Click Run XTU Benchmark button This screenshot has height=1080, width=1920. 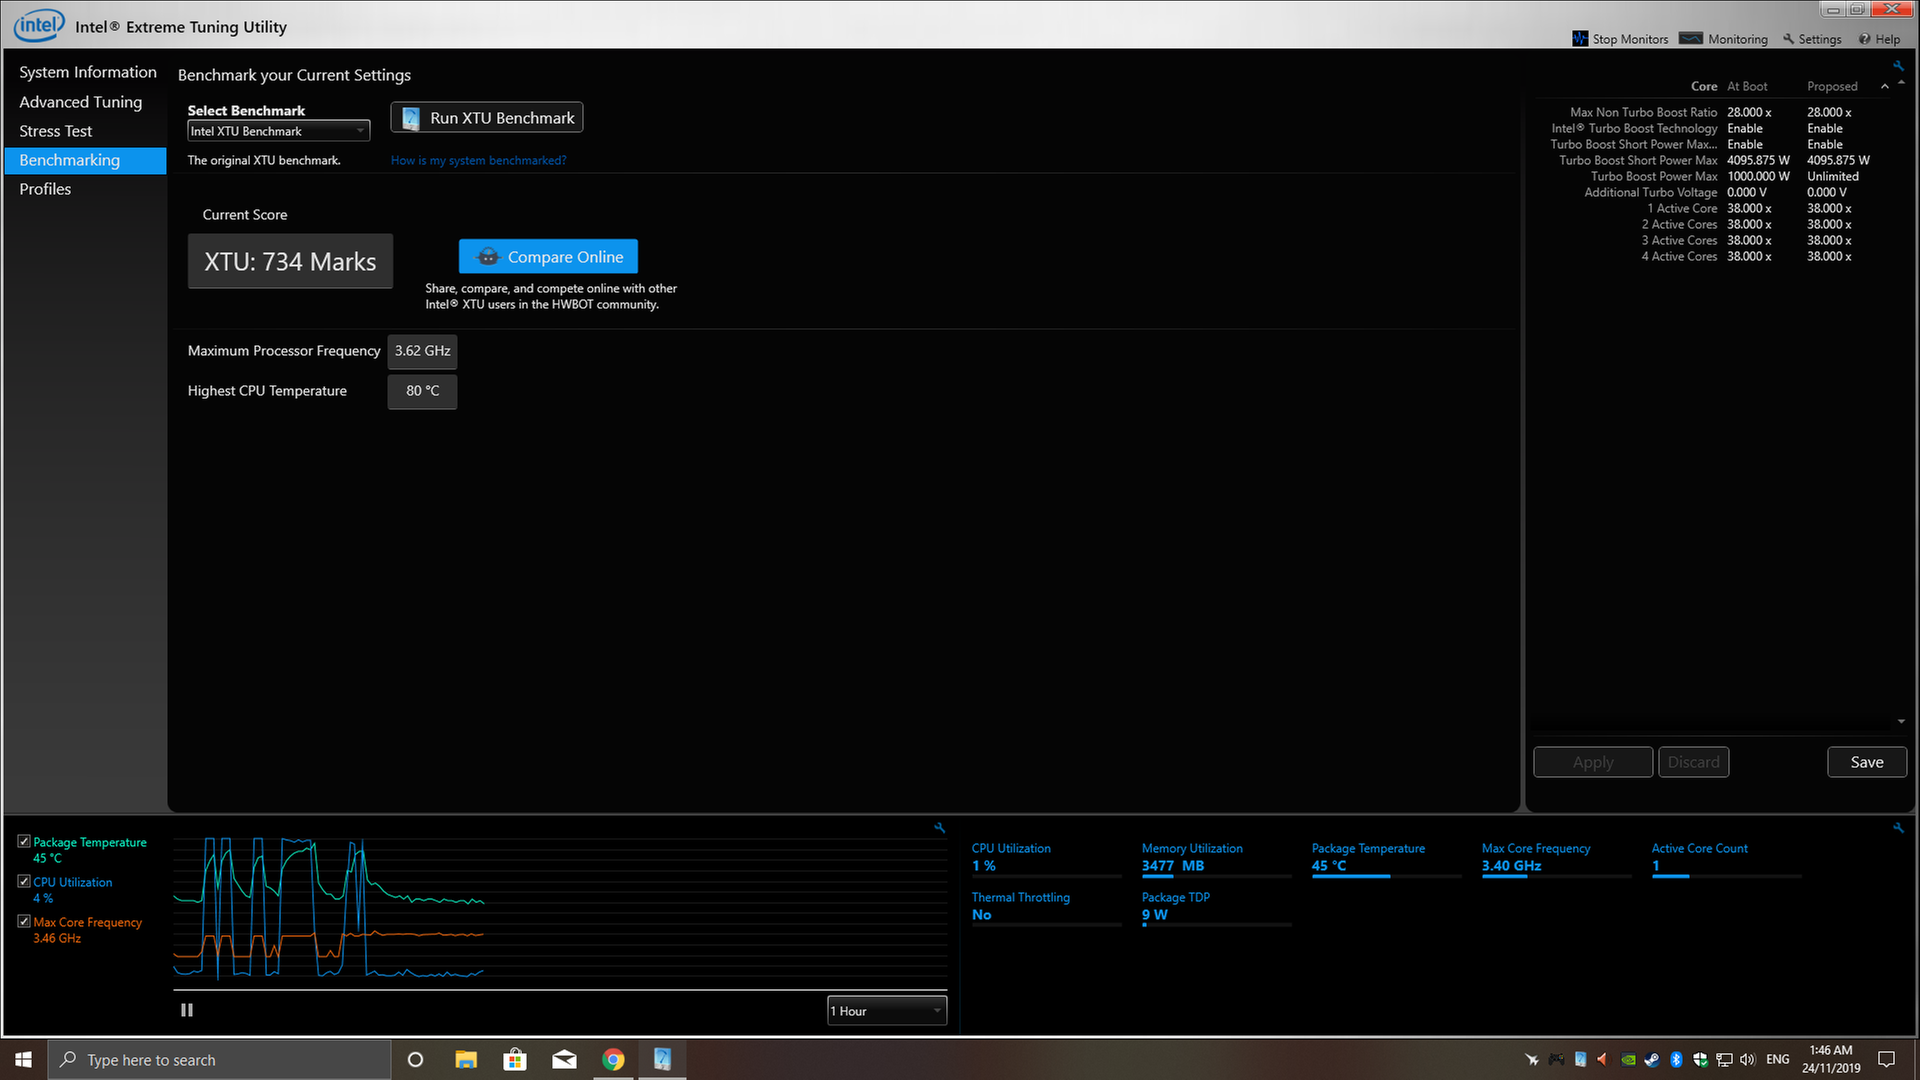point(487,118)
